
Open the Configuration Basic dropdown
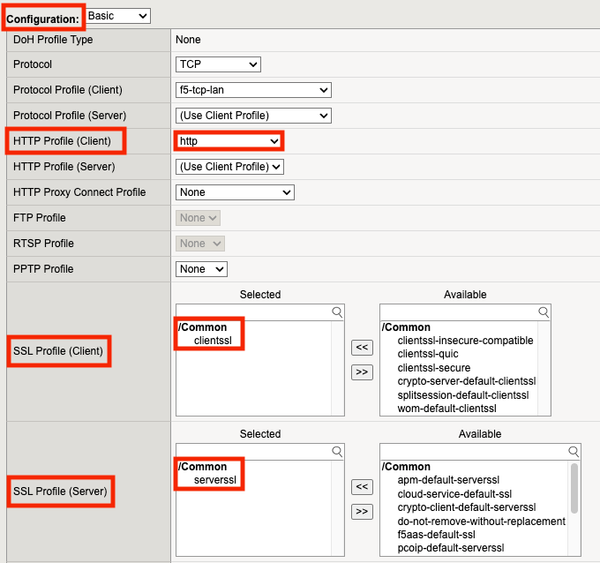[118, 16]
